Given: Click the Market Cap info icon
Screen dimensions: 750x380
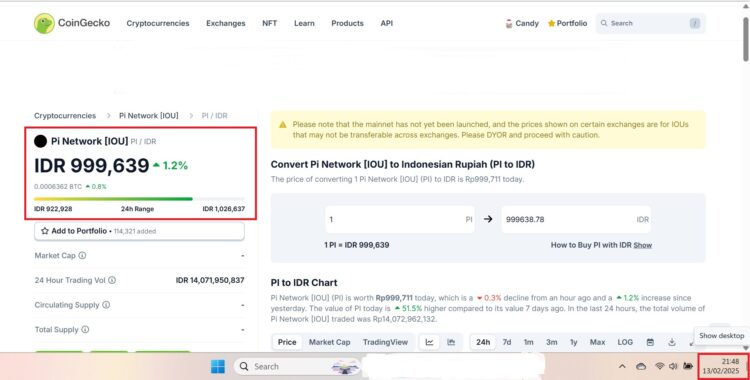Looking at the screenshot, I should (x=82, y=256).
